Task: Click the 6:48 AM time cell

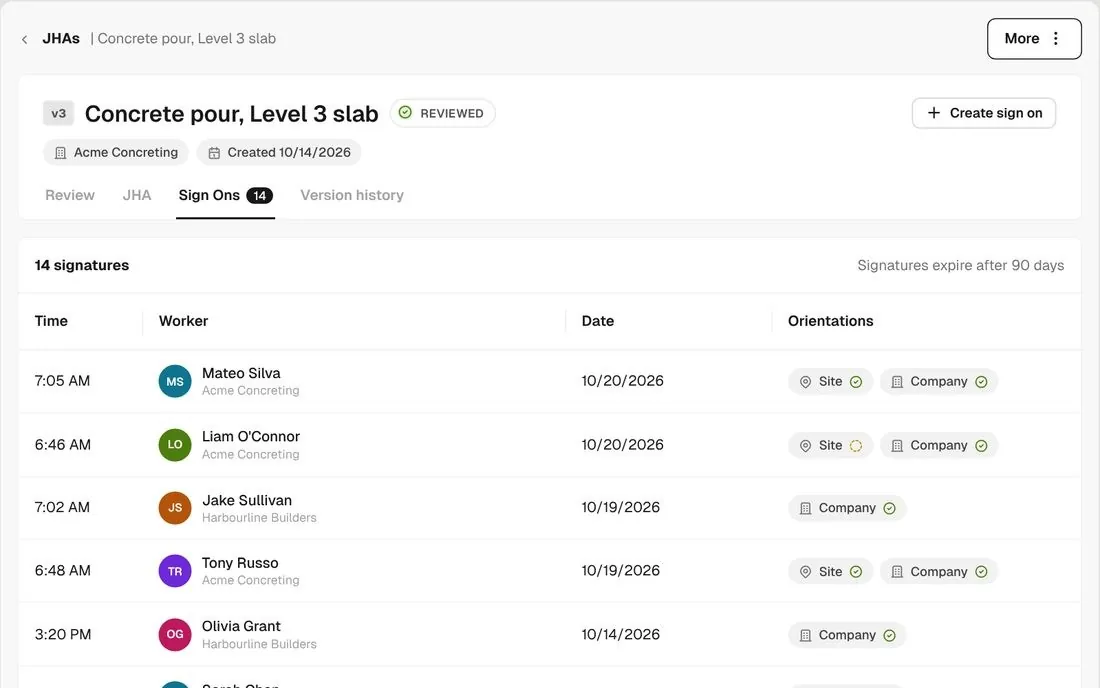Action: (x=62, y=570)
